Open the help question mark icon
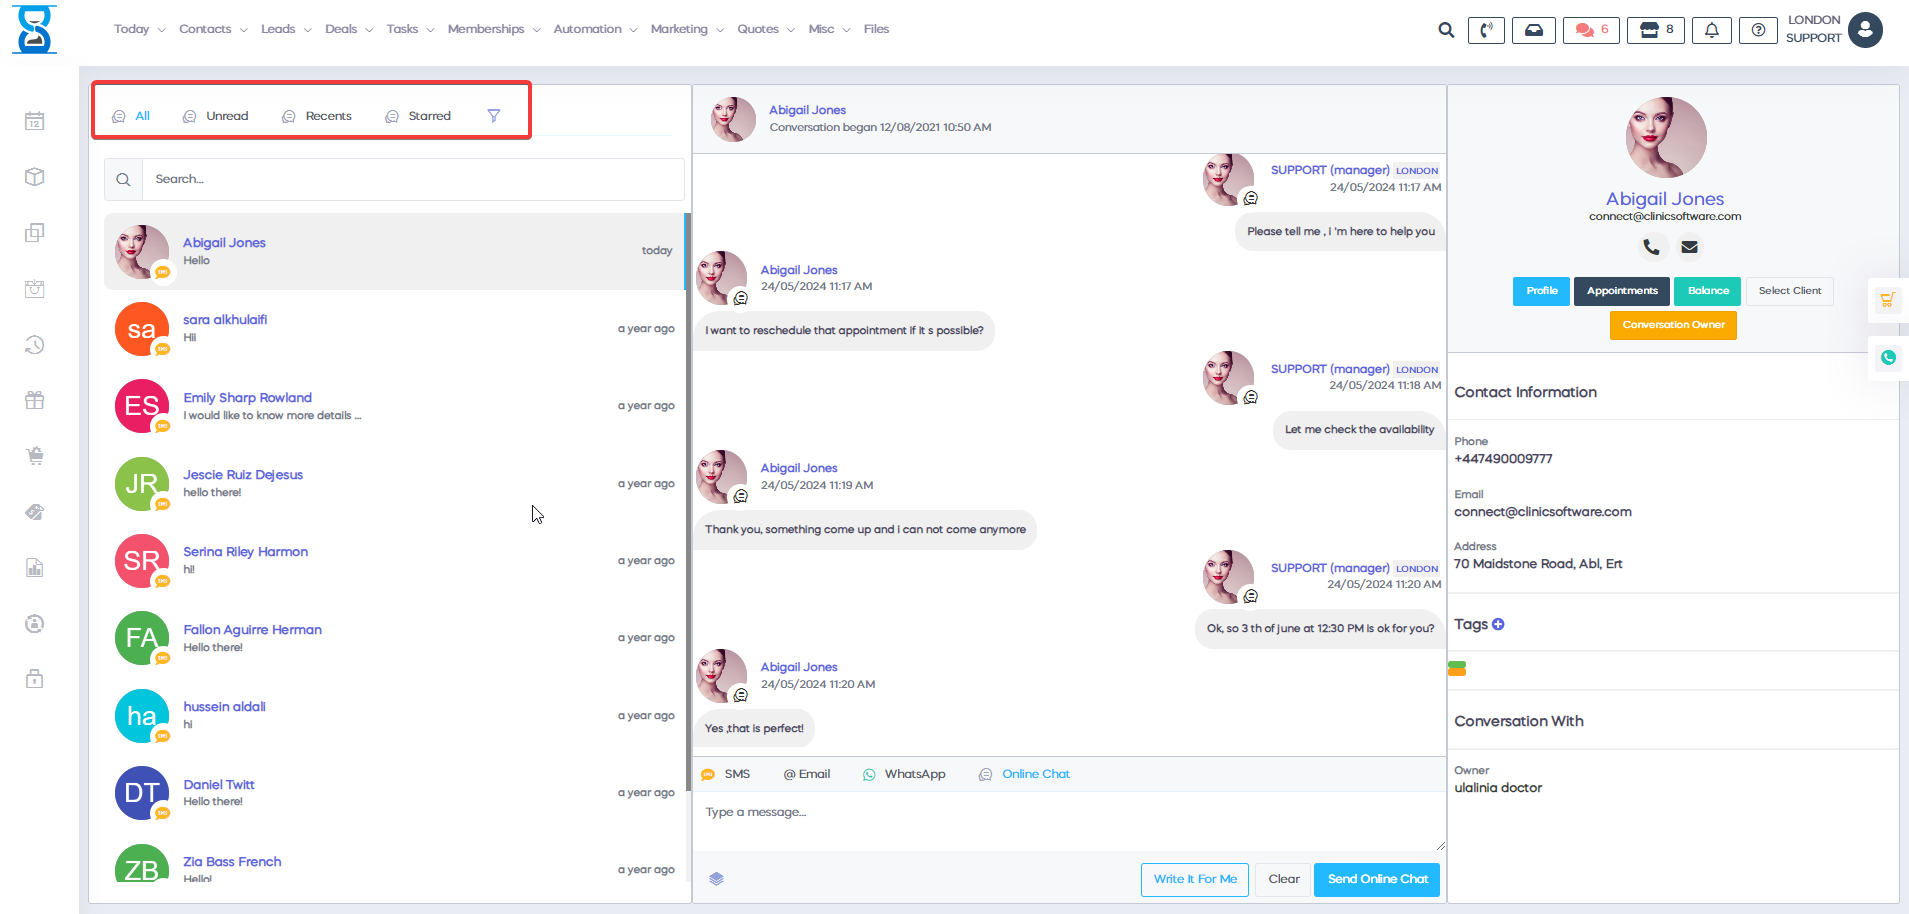The width and height of the screenshot is (1909, 914). coord(1758,30)
